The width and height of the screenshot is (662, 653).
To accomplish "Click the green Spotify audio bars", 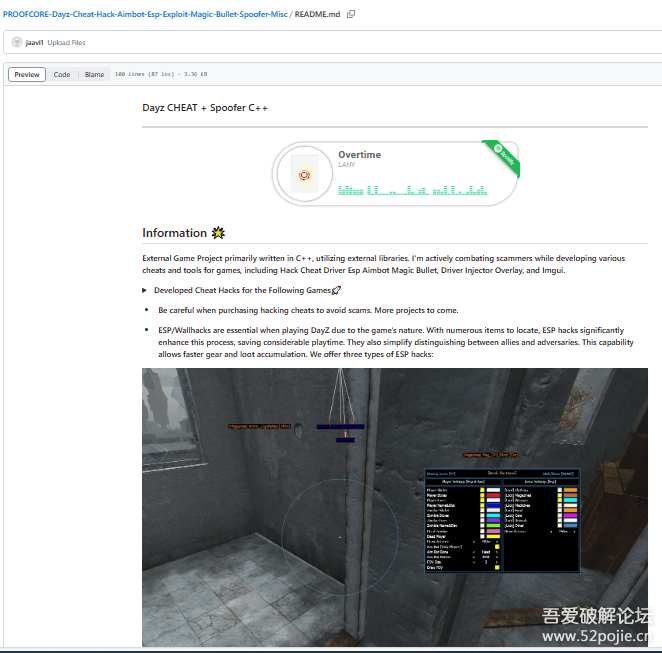I will [412, 190].
